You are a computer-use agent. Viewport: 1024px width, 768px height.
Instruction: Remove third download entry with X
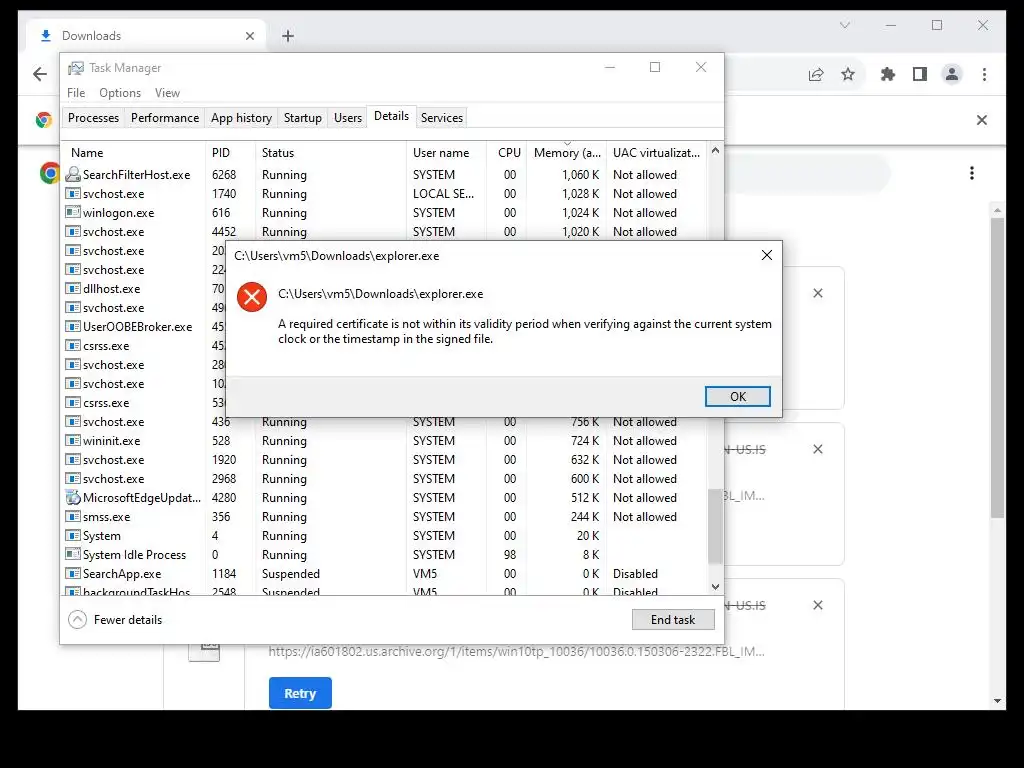tap(818, 605)
